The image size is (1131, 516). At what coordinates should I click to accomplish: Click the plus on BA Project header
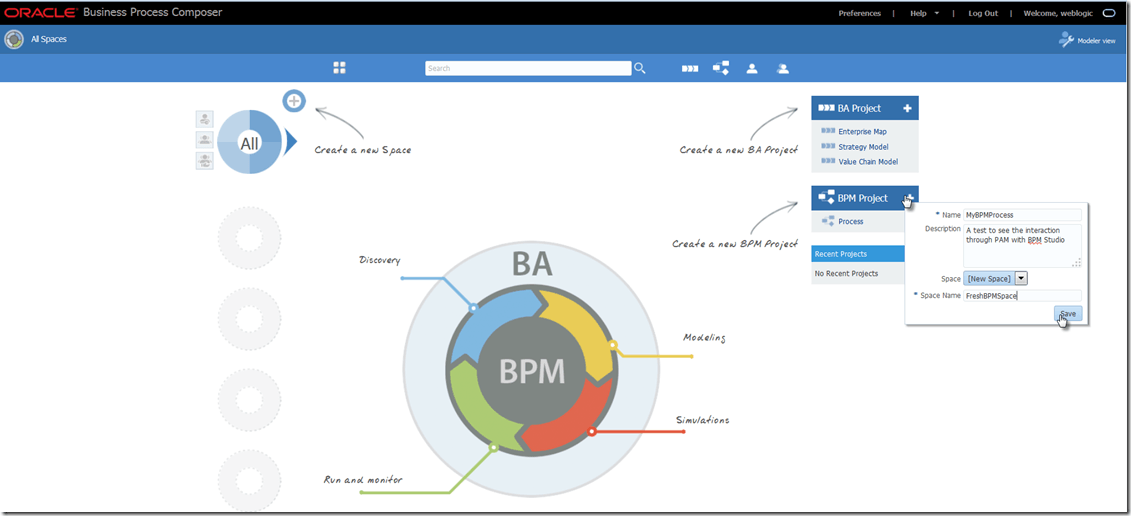[x=907, y=108]
